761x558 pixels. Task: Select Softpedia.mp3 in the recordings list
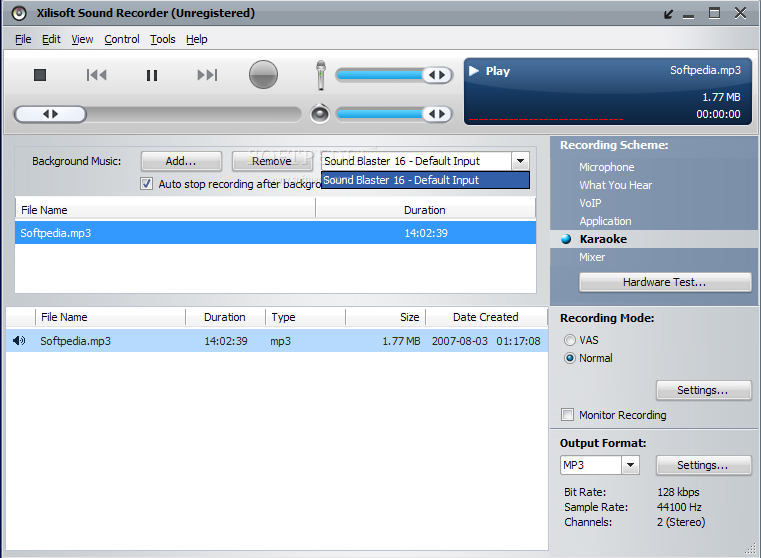(x=277, y=341)
